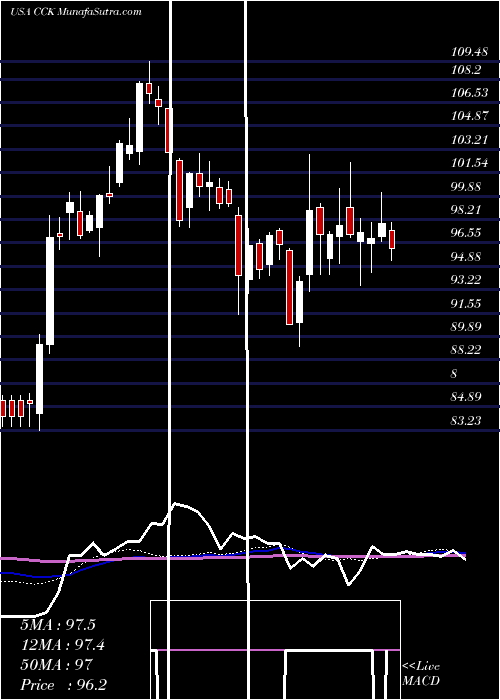Screen dimensions: 500x700
Task: Click the 84.89 price level label
Action: [x=466, y=396]
